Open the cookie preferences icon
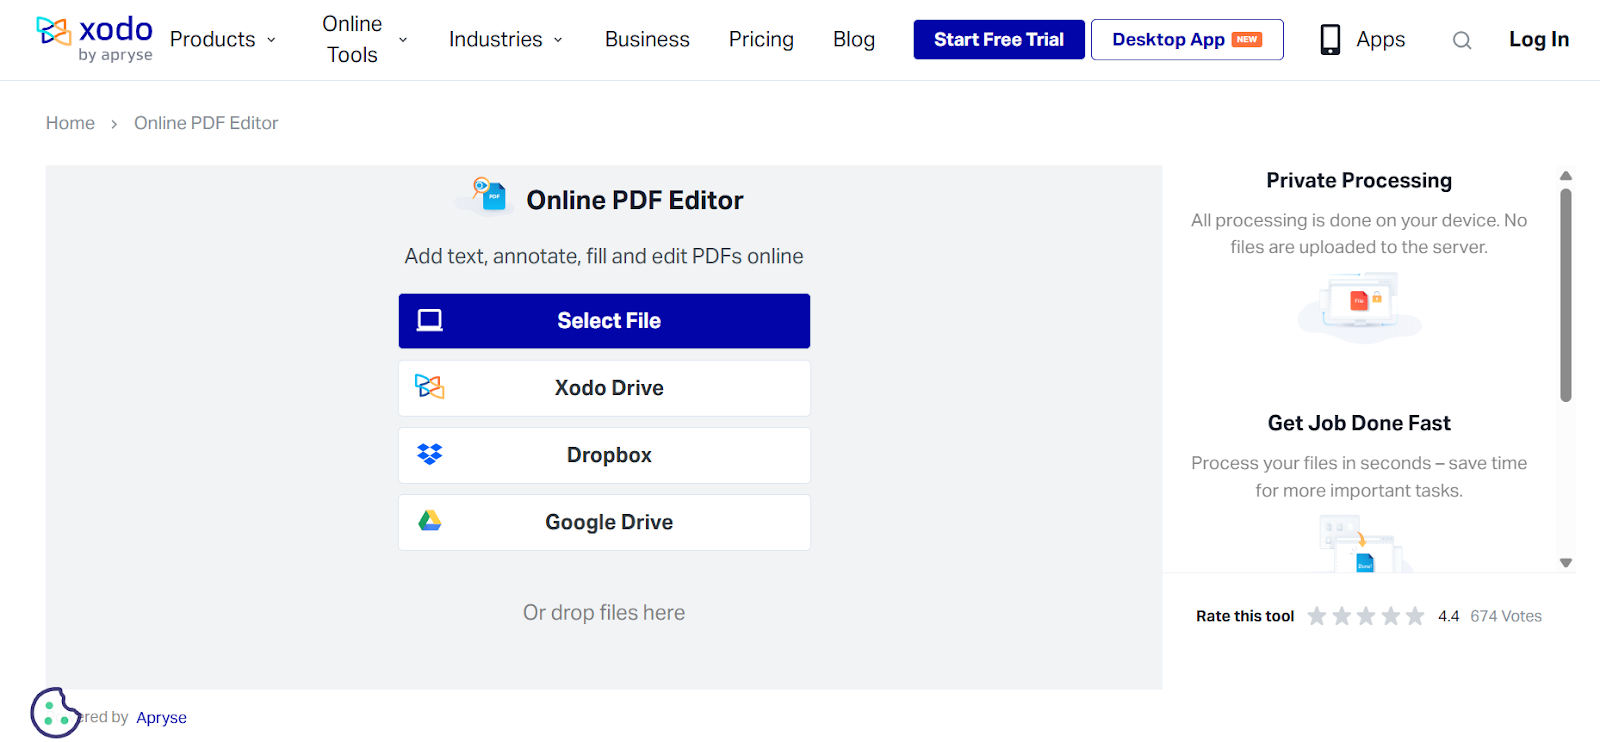1600x742 pixels. pos(54,712)
